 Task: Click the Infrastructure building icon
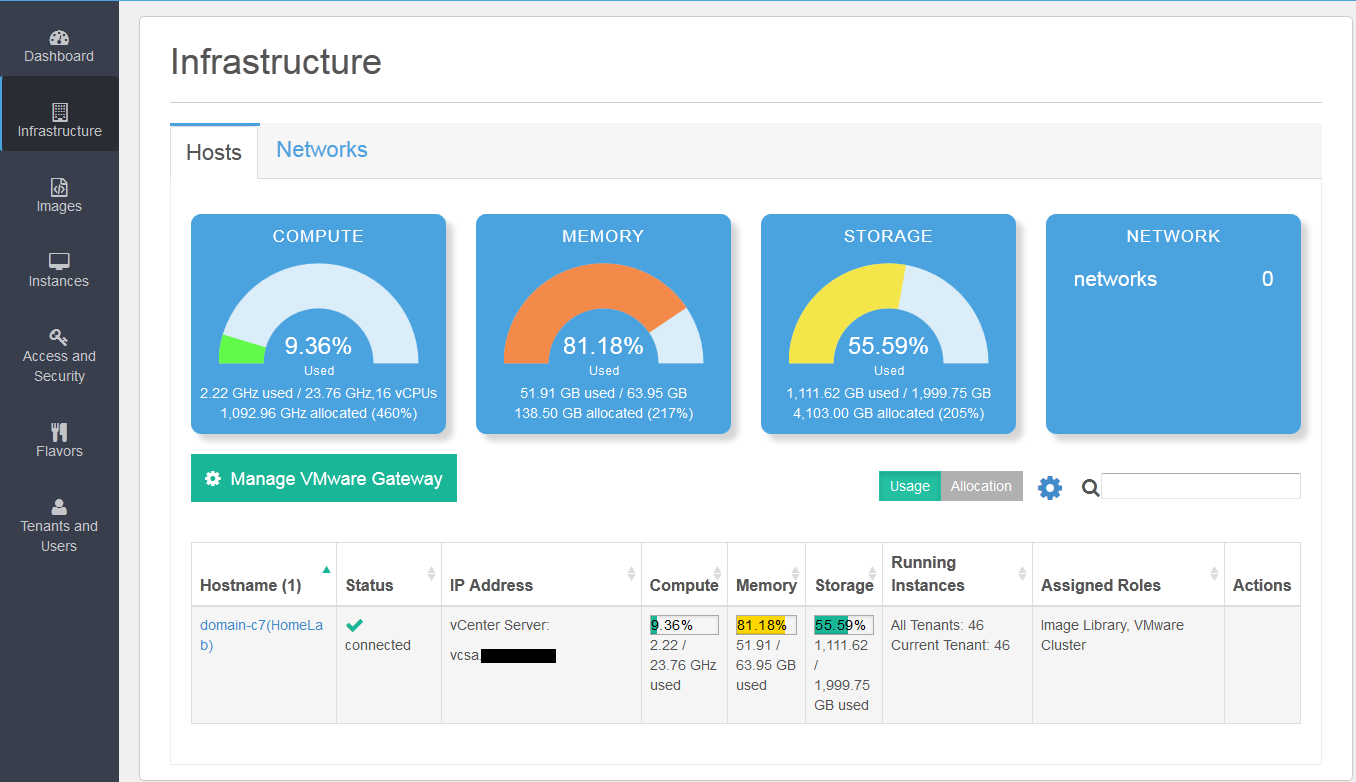(59, 112)
